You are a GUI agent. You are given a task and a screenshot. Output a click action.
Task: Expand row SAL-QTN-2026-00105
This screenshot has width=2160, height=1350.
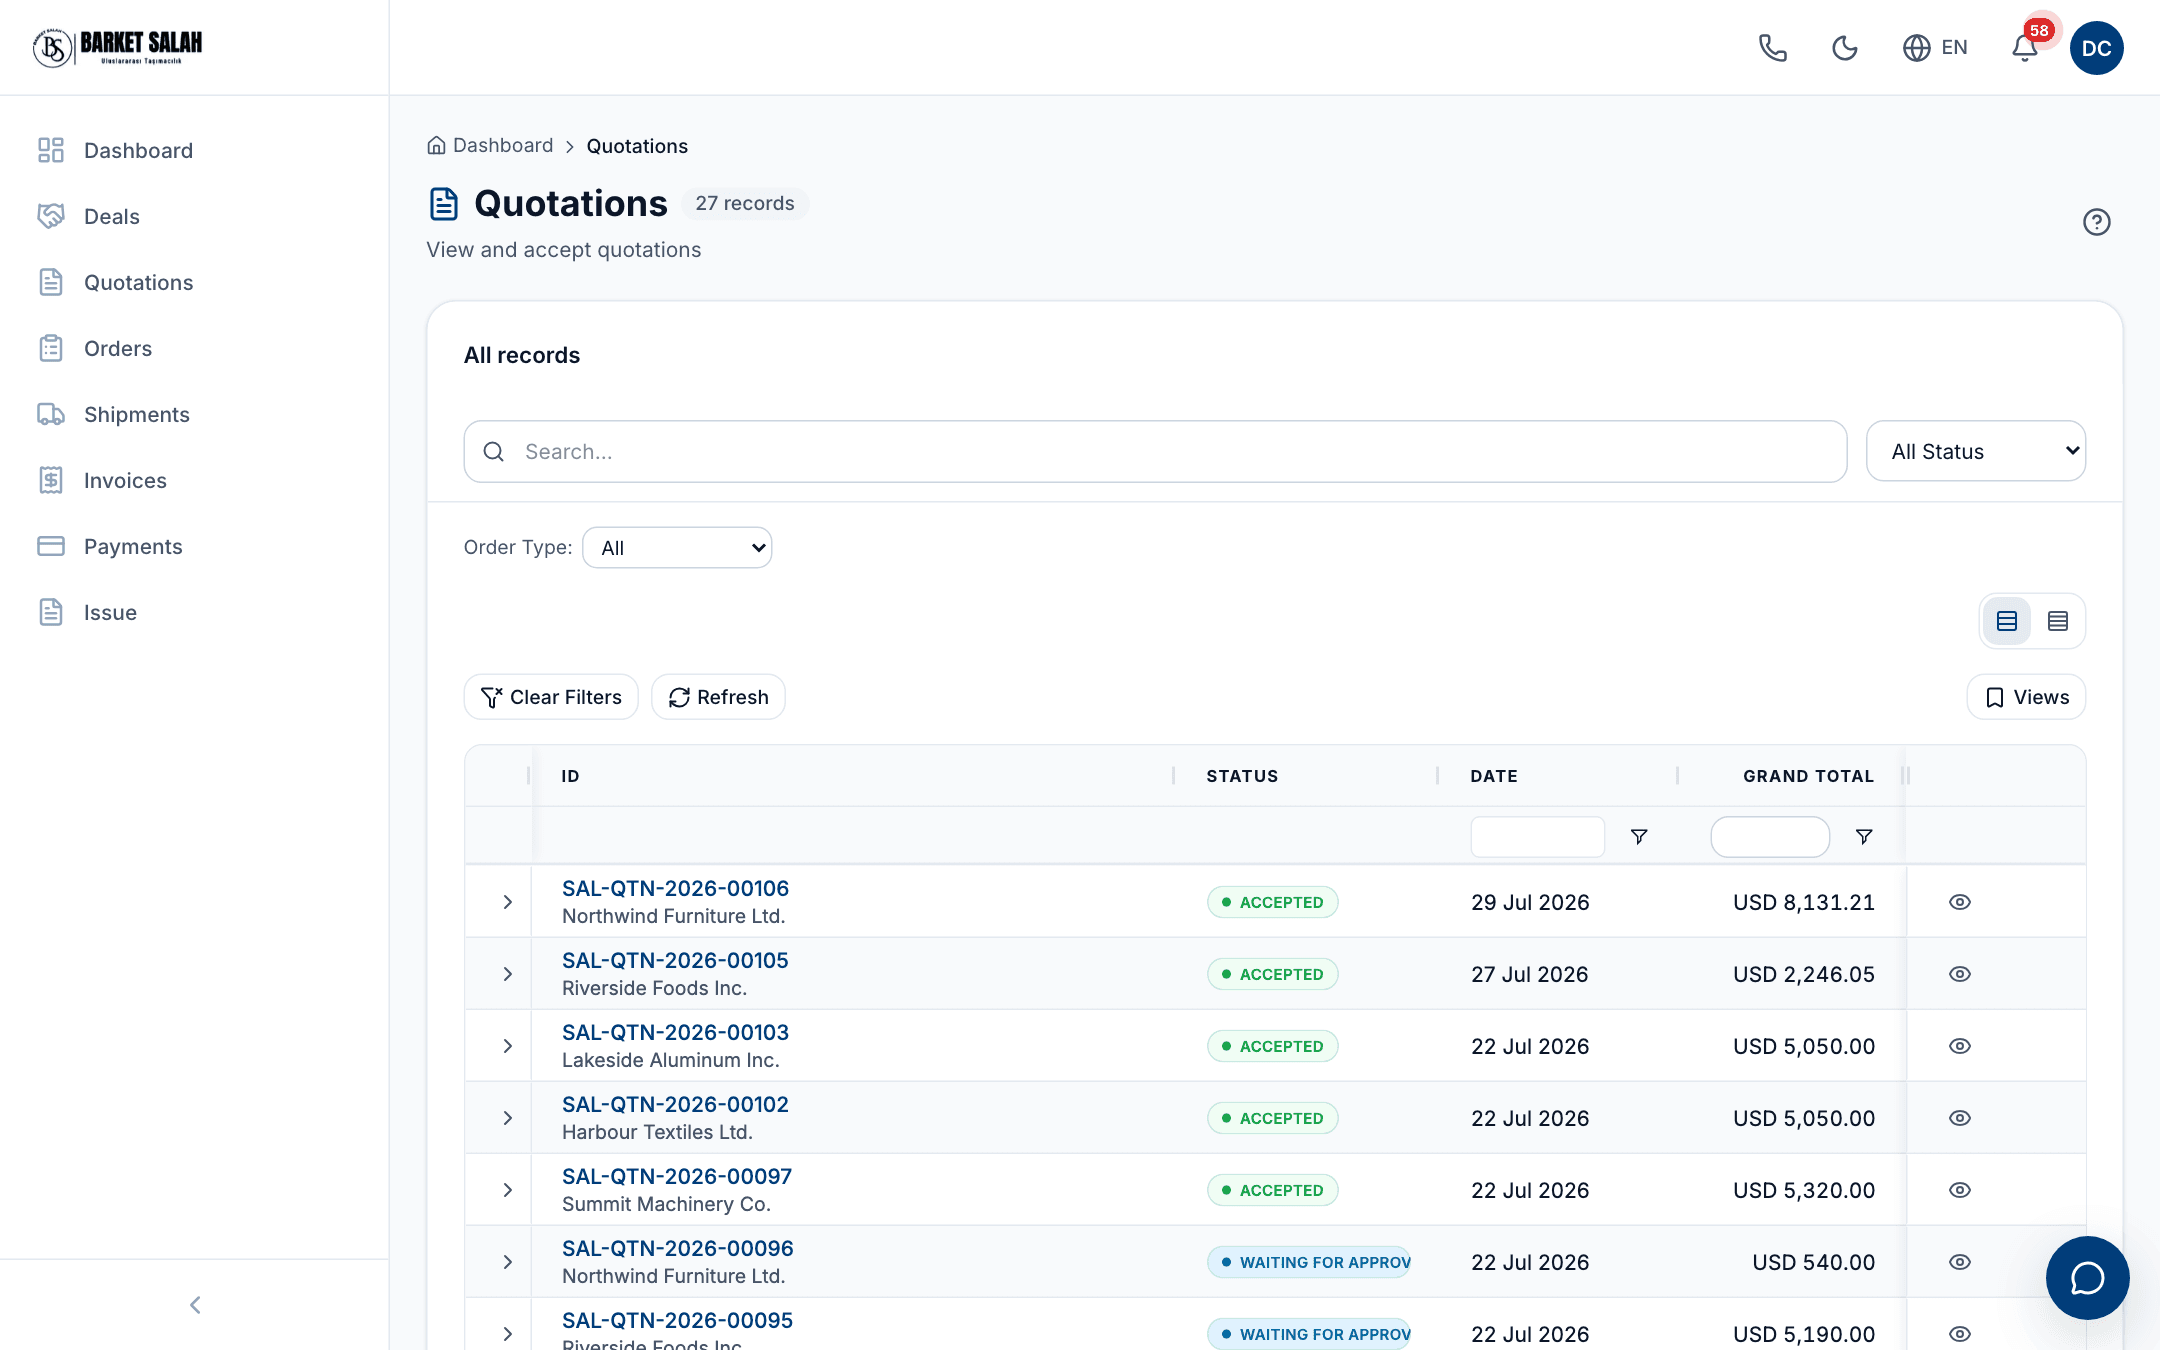[508, 974]
